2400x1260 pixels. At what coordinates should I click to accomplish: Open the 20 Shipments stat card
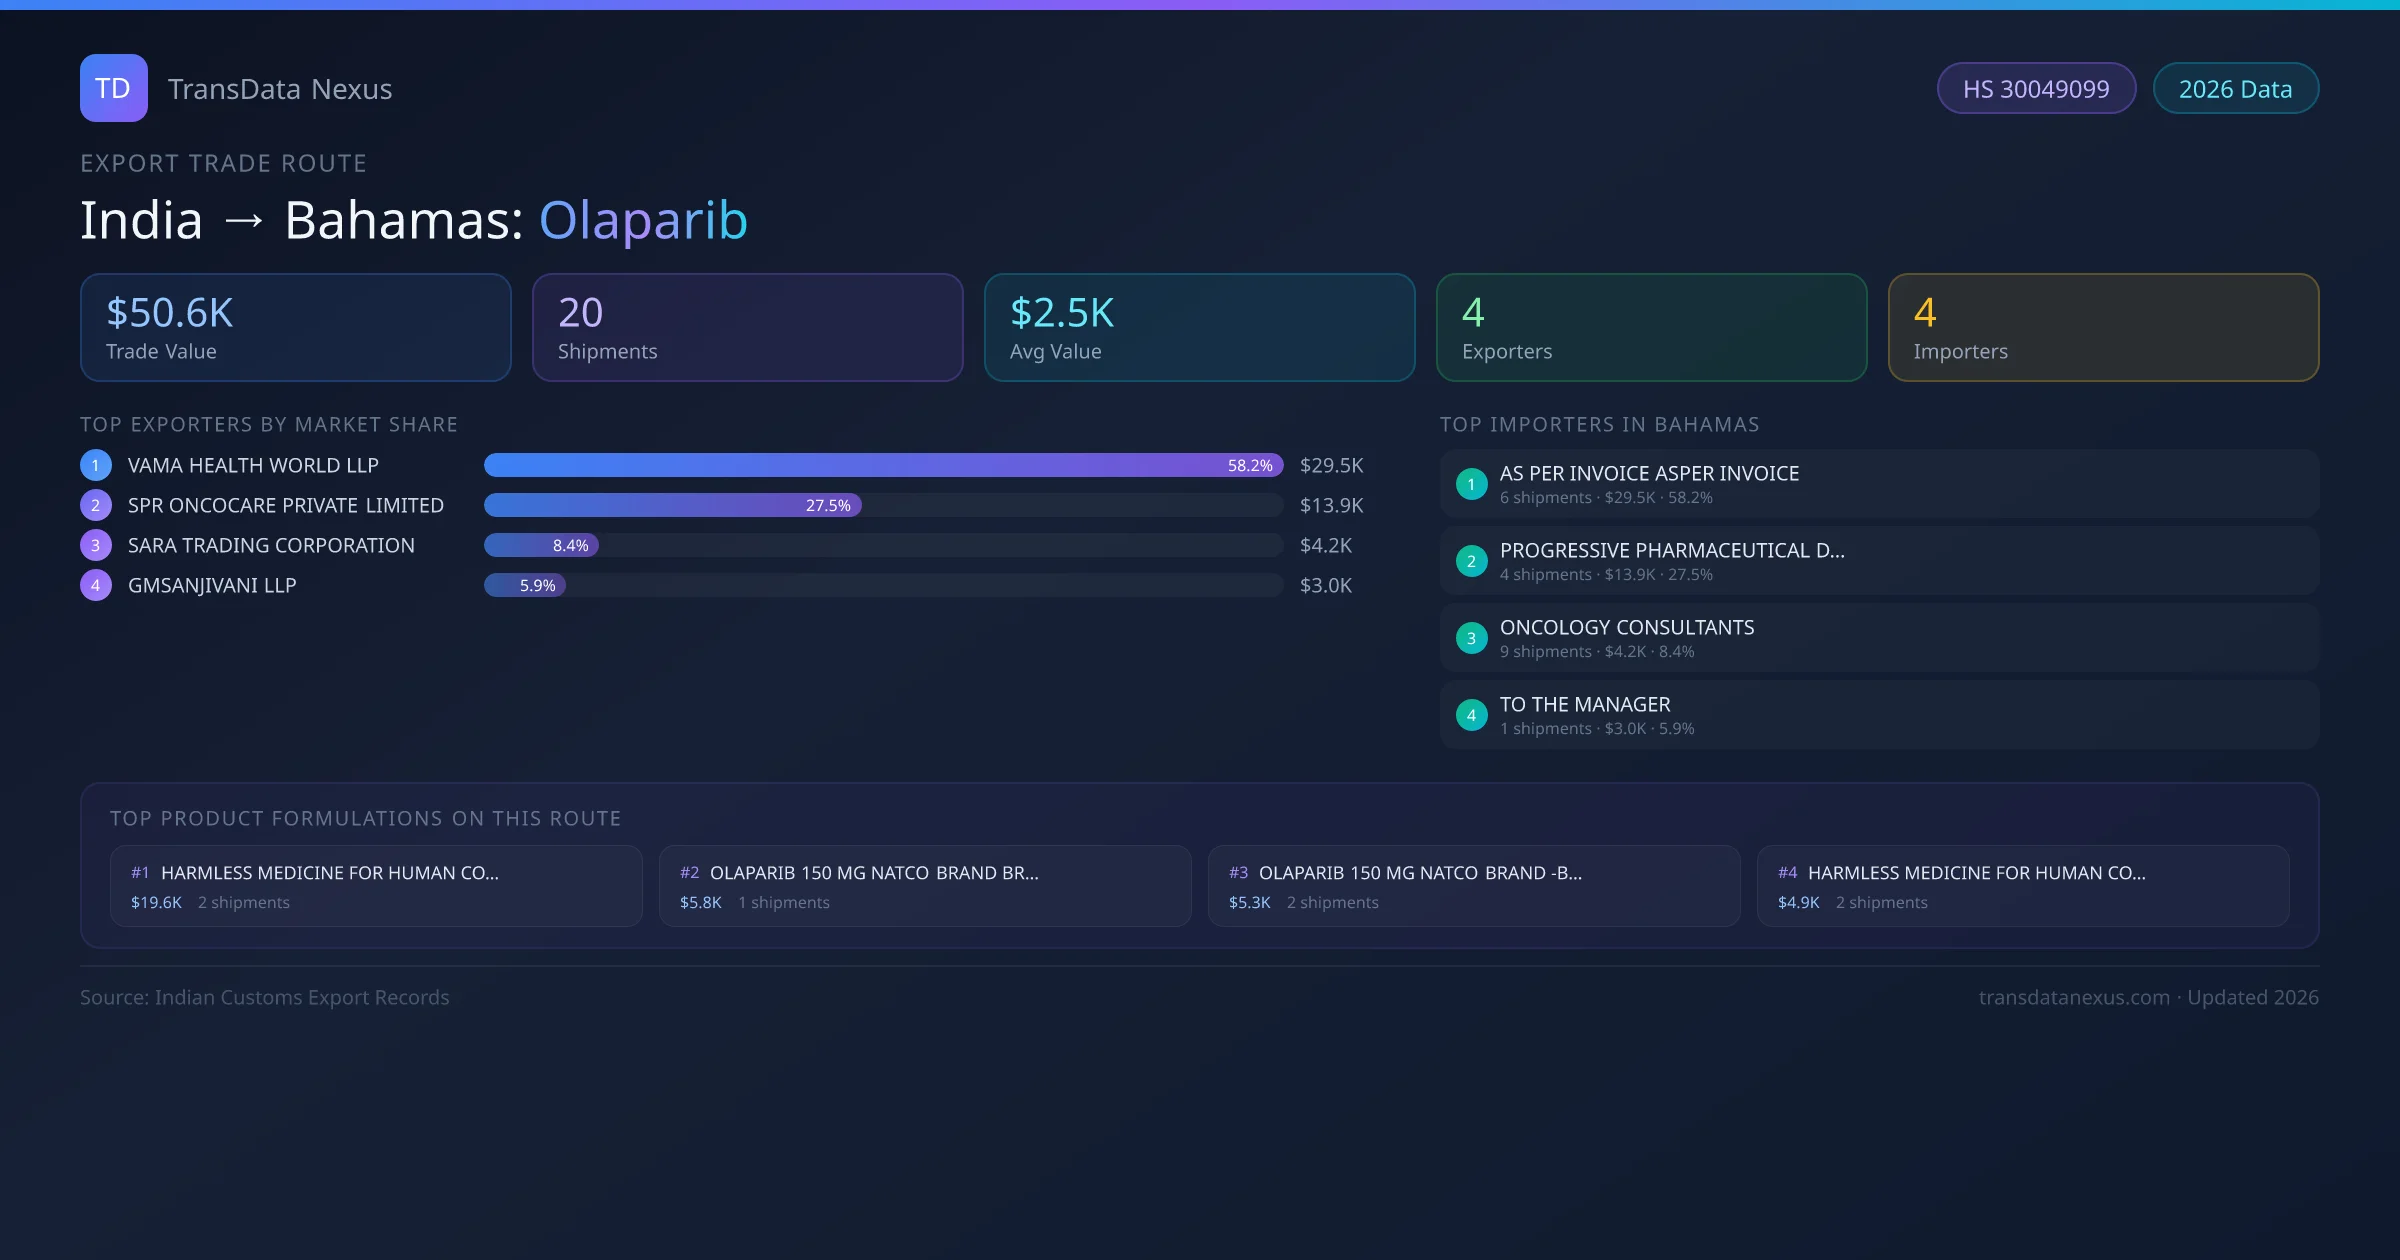click(747, 327)
